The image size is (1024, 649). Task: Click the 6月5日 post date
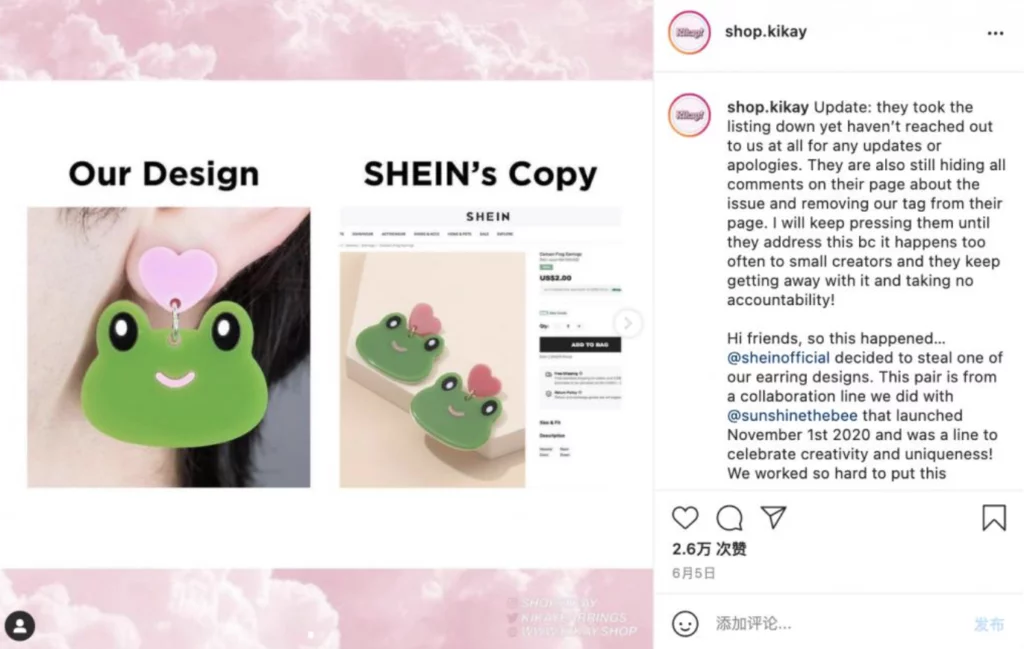pyautogui.click(x=694, y=573)
